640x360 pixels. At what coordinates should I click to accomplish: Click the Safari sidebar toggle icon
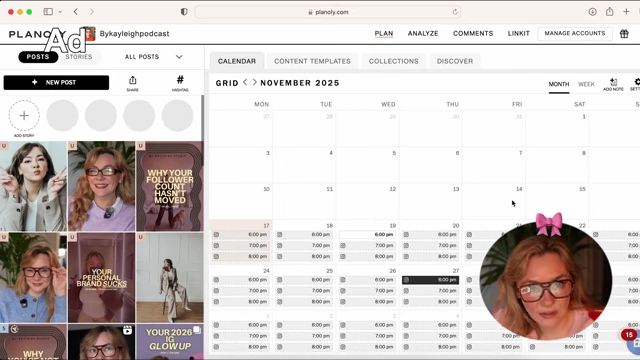pos(48,12)
